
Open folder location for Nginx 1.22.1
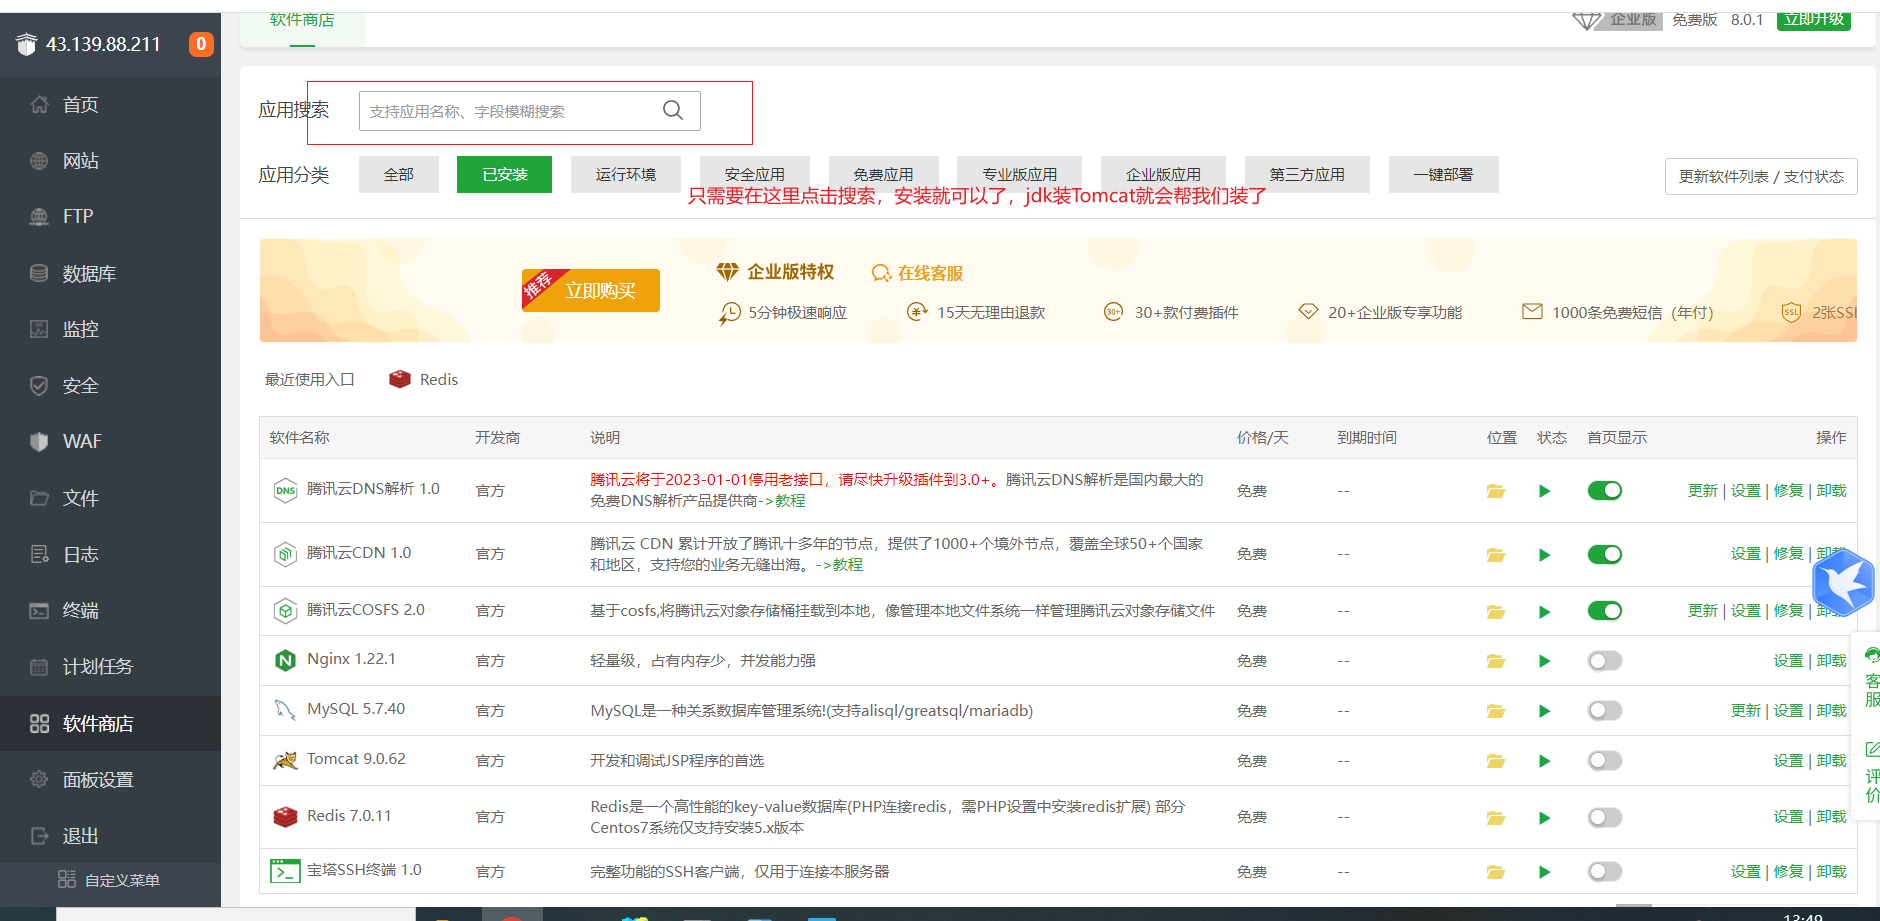pyautogui.click(x=1495, y=661)
